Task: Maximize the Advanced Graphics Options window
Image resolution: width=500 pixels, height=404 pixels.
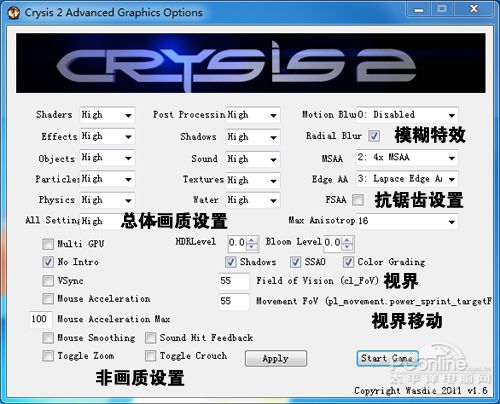Action: 442,10
